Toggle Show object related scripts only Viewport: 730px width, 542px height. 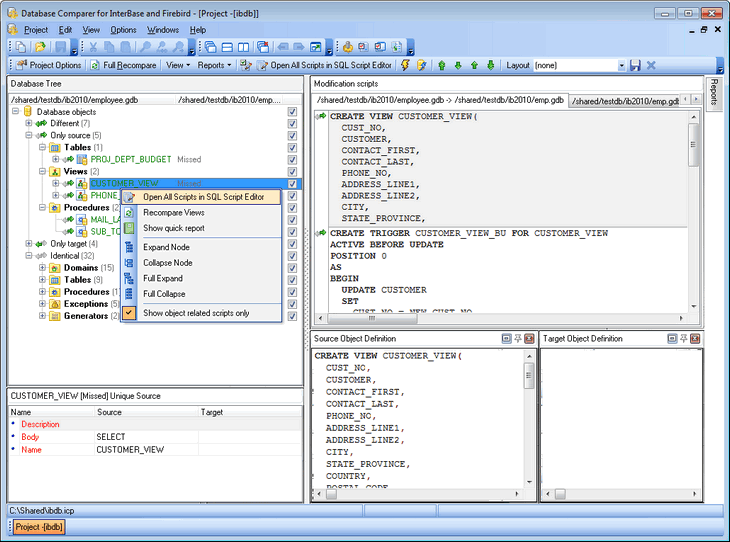point(201,313)
